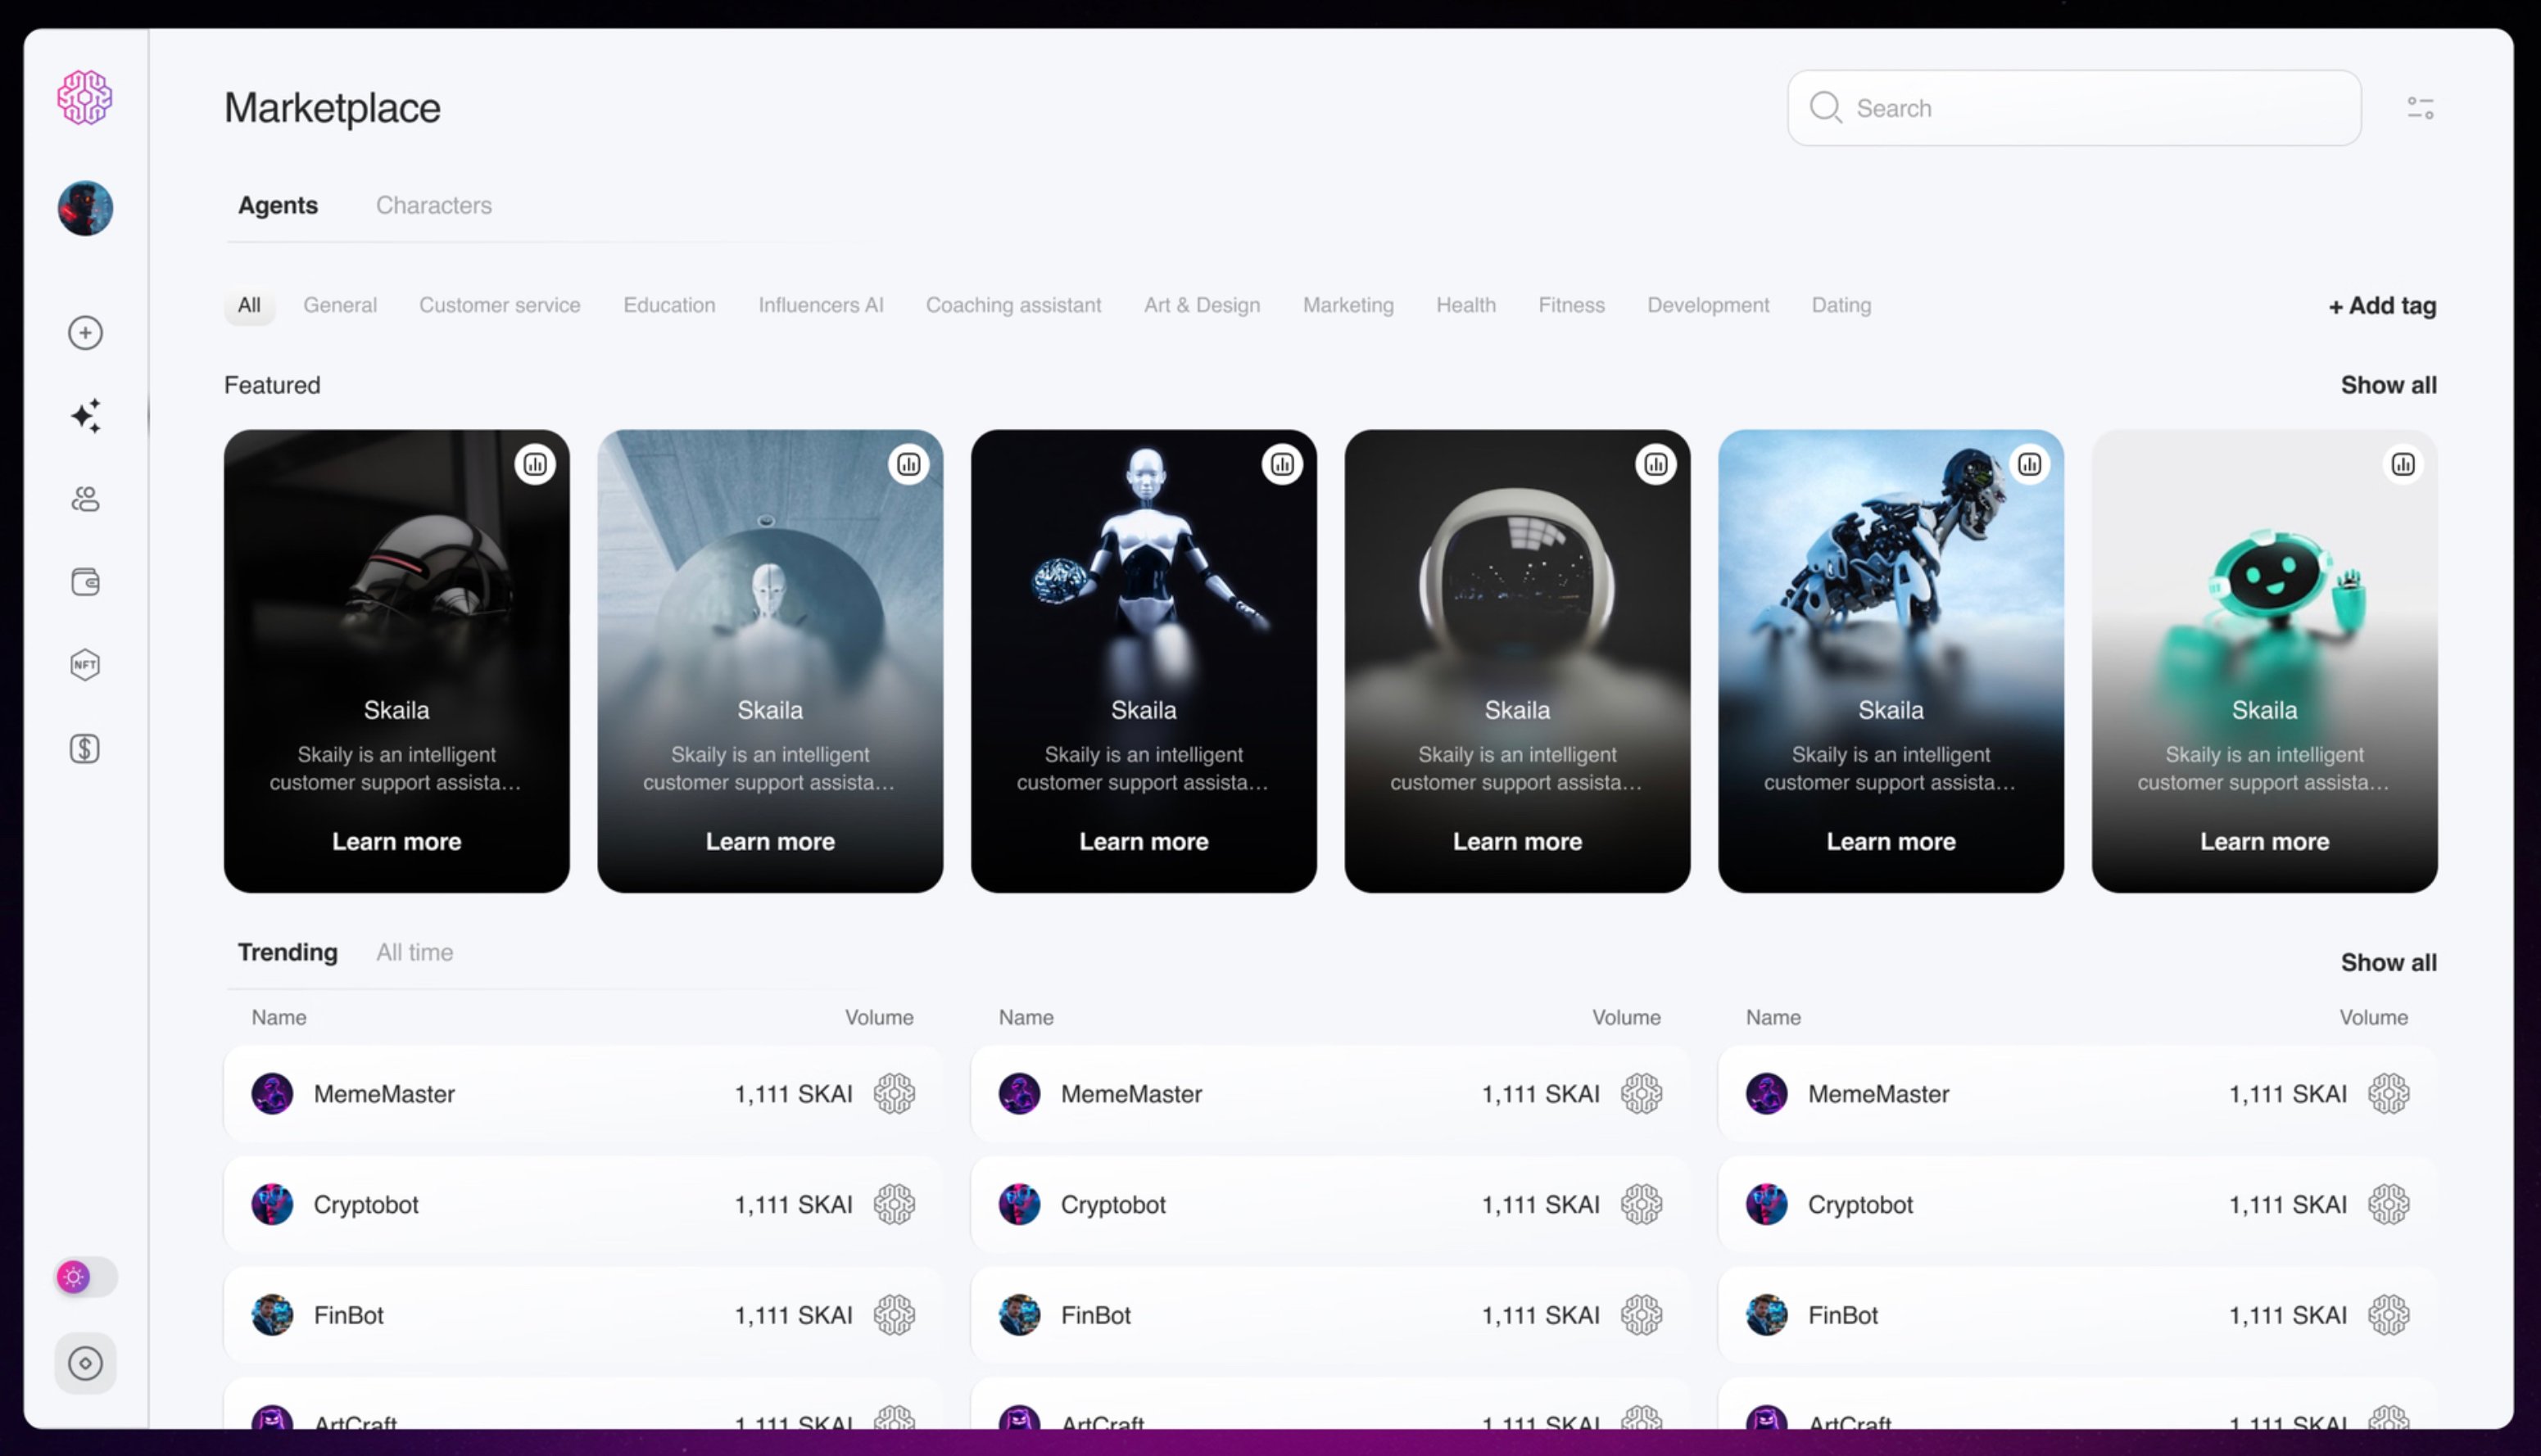The image size is (2541, 1456).
Task: Click Cryptobot avatar in the right trending column
Action: [x=1766, y=1205]
